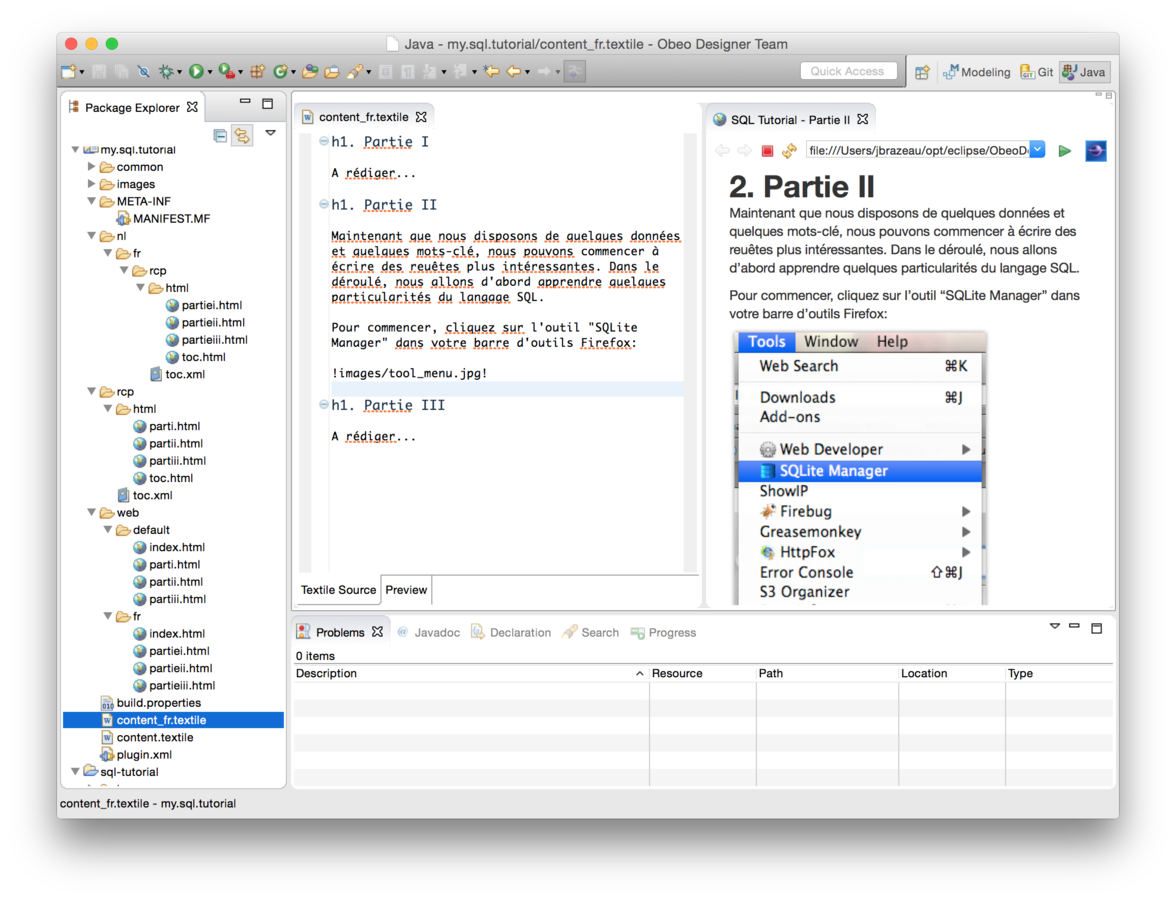Select content.textile file

click(x=147, y=737)
